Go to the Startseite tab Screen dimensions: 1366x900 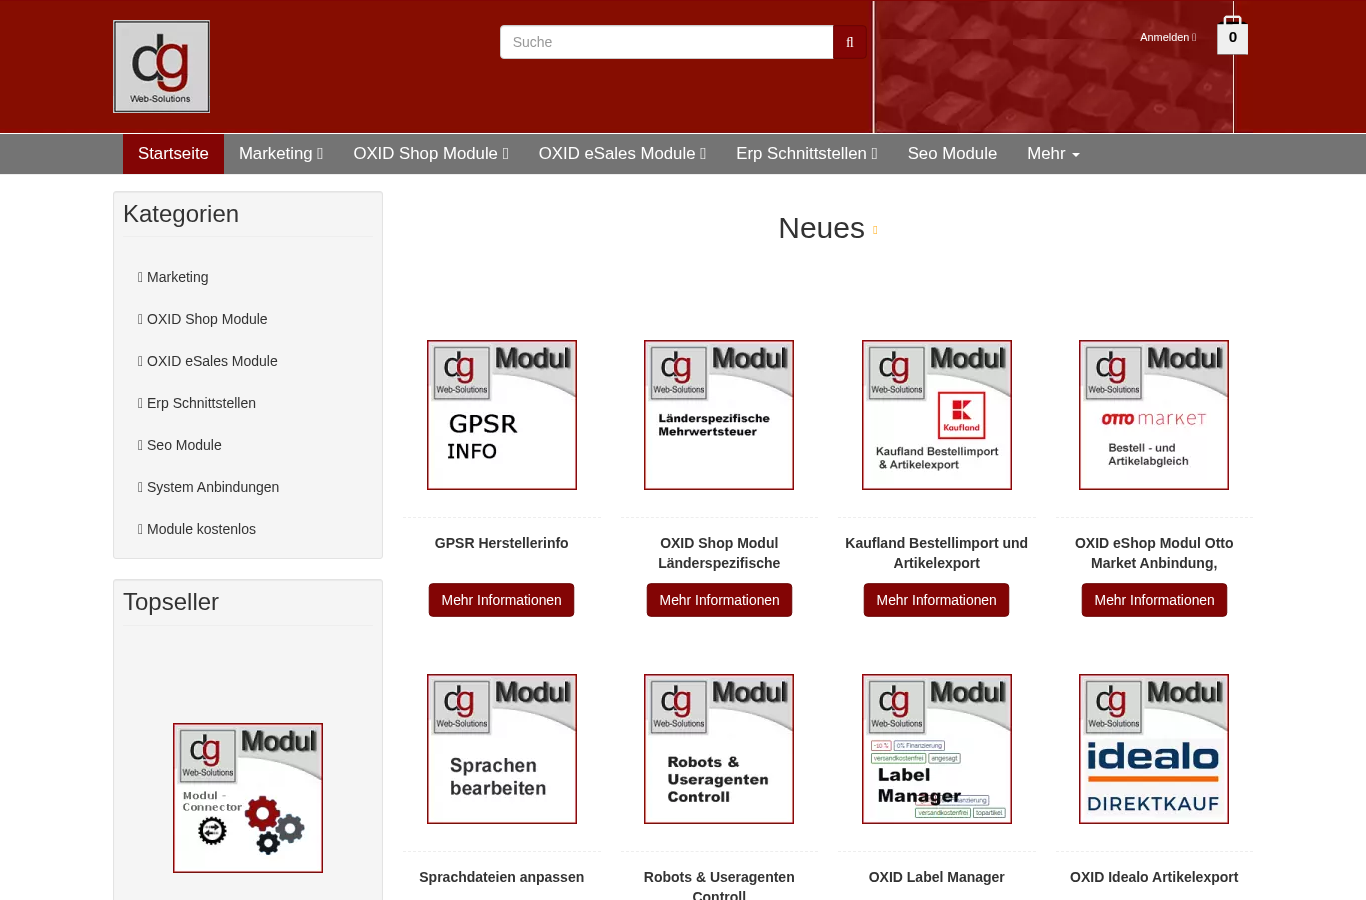coord(173,154)
